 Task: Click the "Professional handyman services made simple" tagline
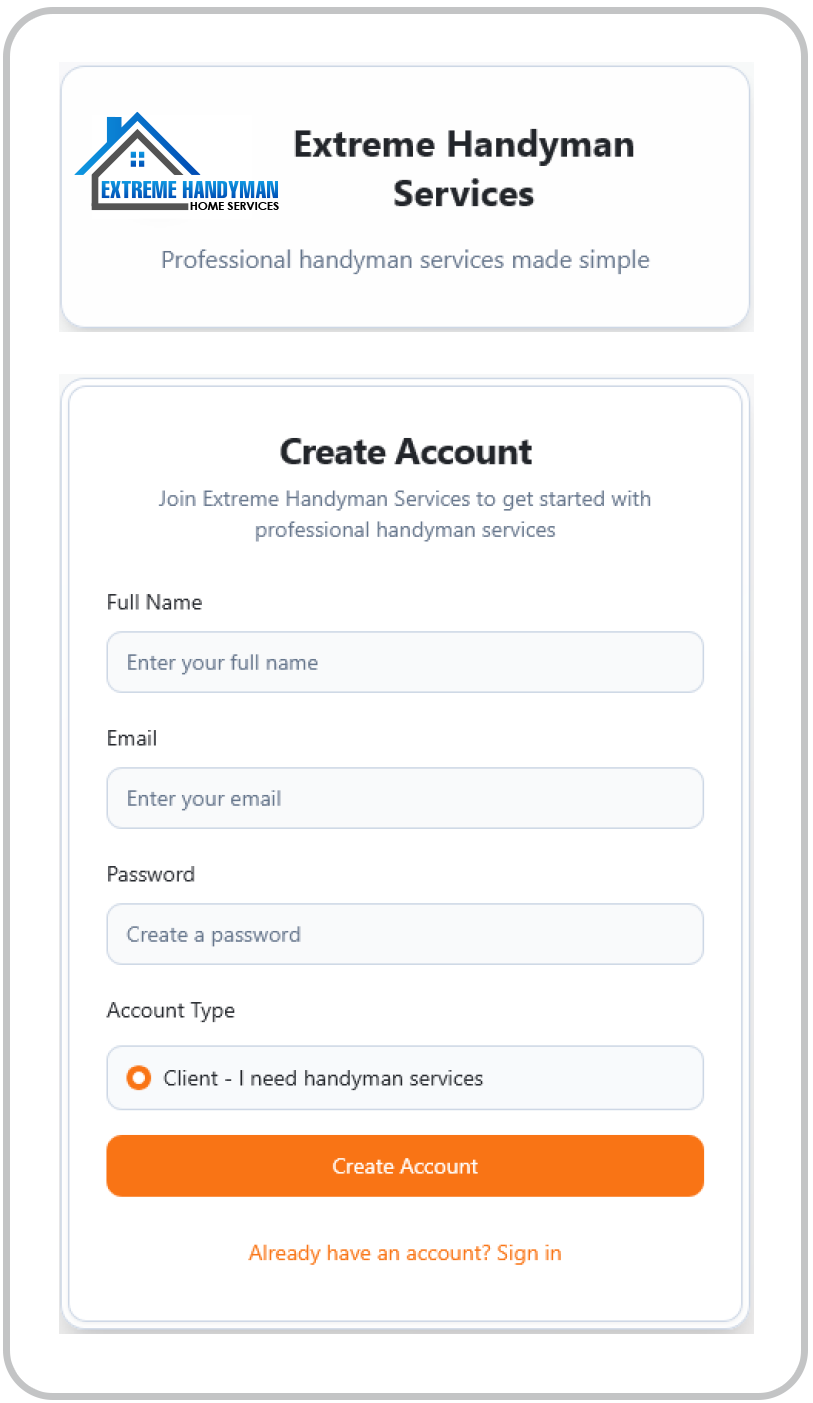click(405, 260)
